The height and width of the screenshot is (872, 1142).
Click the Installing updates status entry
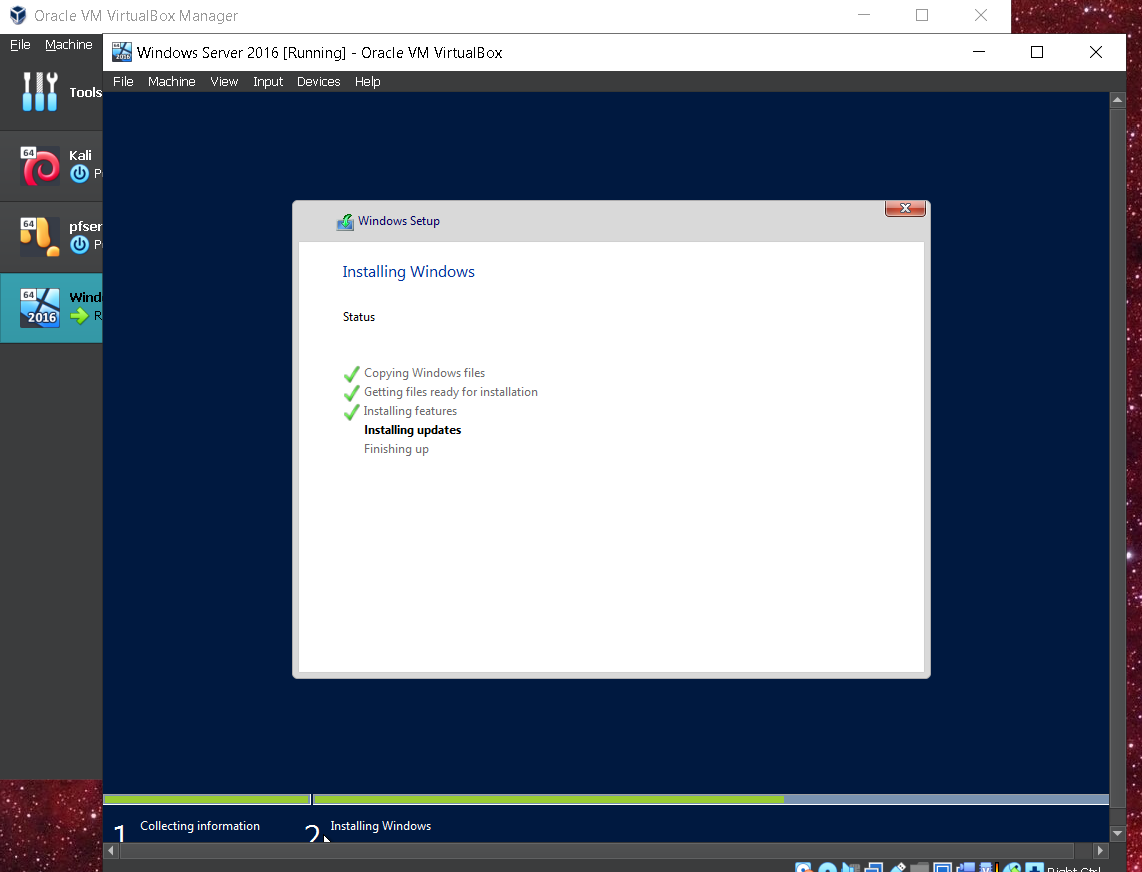coord(412,430)
